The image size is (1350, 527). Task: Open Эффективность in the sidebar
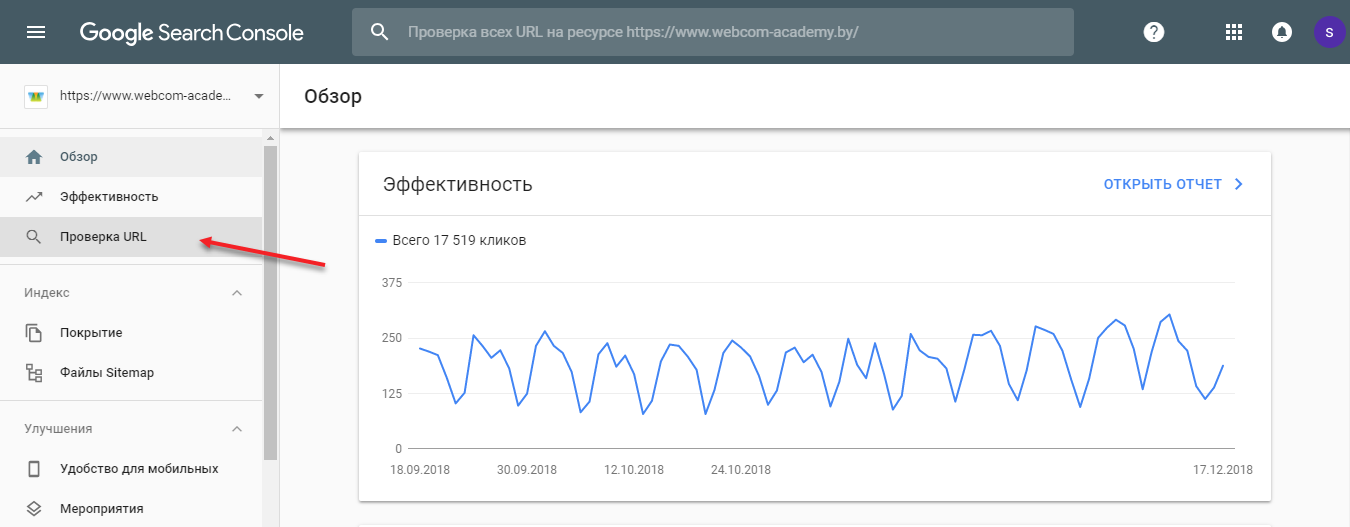109,197
